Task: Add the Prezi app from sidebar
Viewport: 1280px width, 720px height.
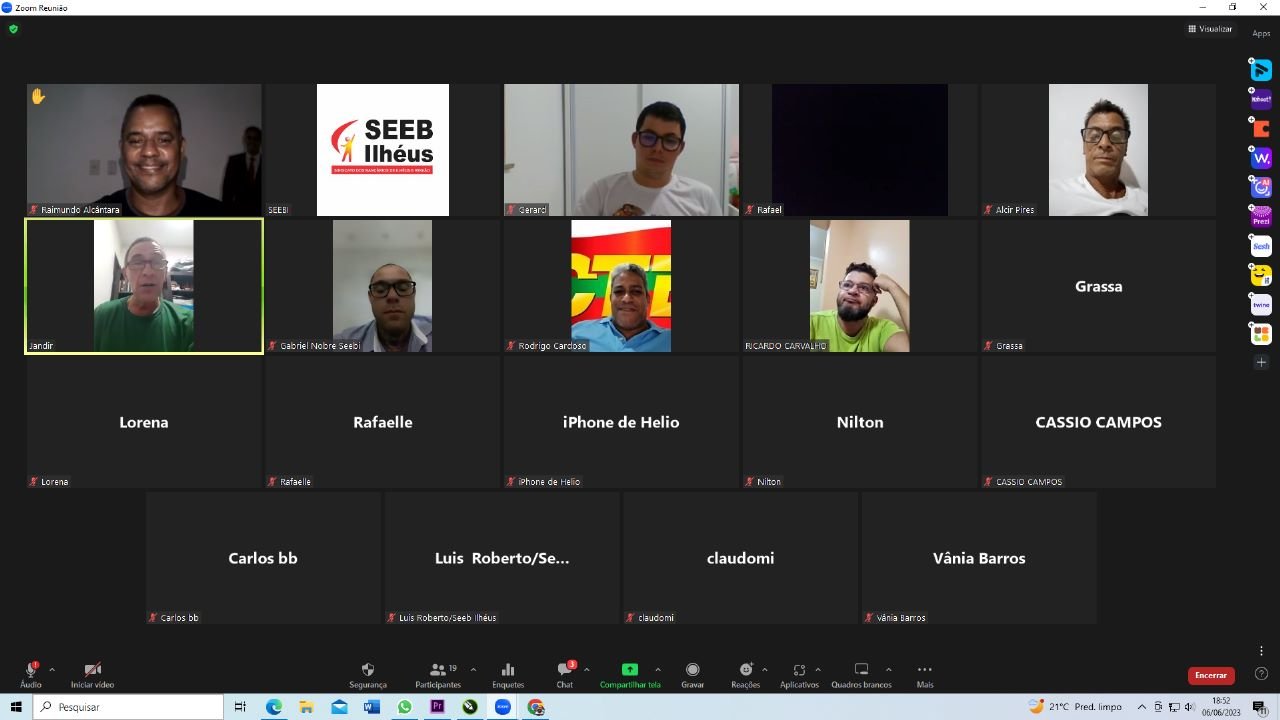Action: click(1261, 216)
